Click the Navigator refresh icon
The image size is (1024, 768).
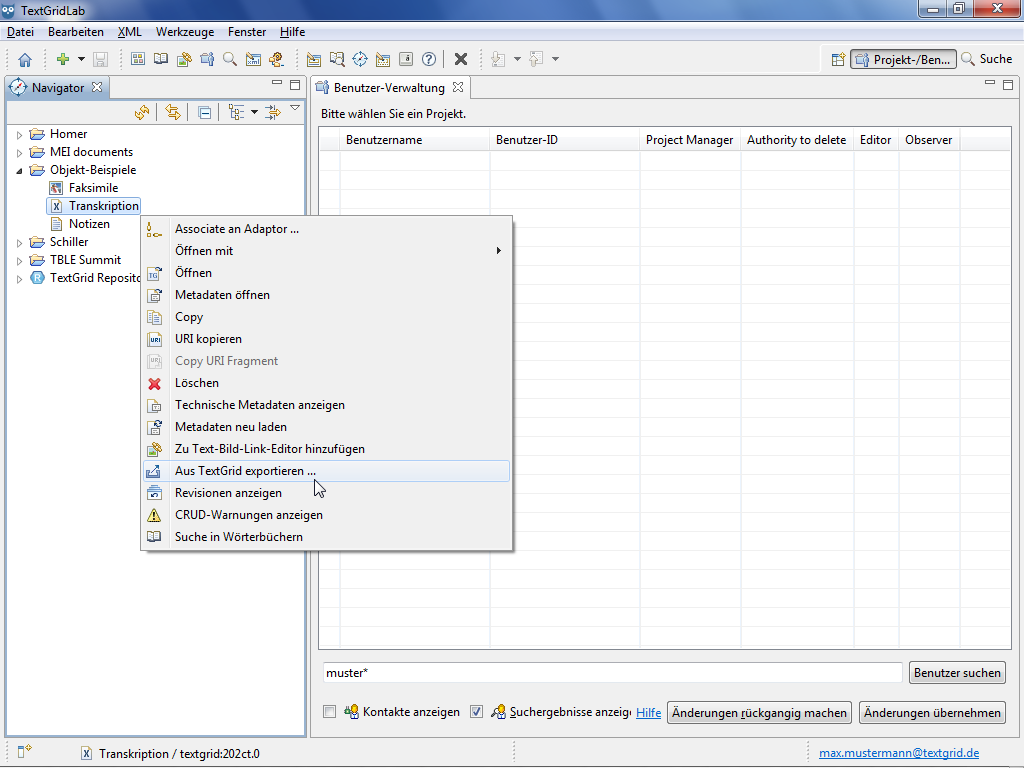tap(142, 113)
